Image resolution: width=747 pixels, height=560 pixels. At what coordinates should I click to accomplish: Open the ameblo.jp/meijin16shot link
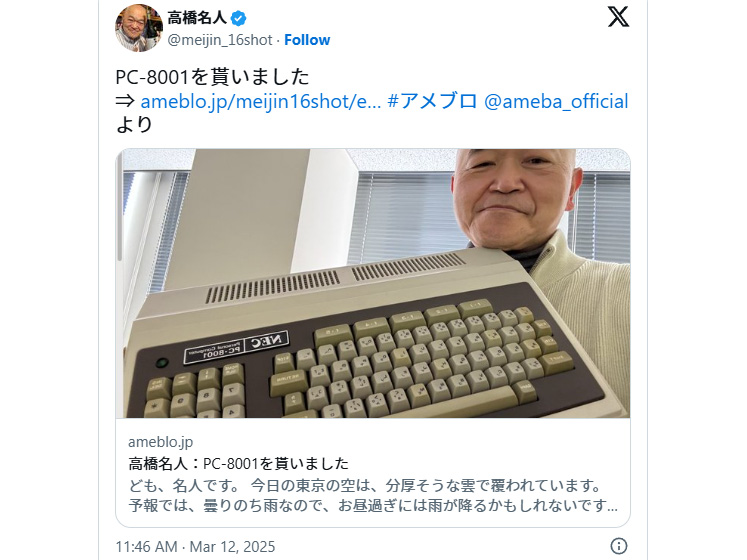[261, 102]
